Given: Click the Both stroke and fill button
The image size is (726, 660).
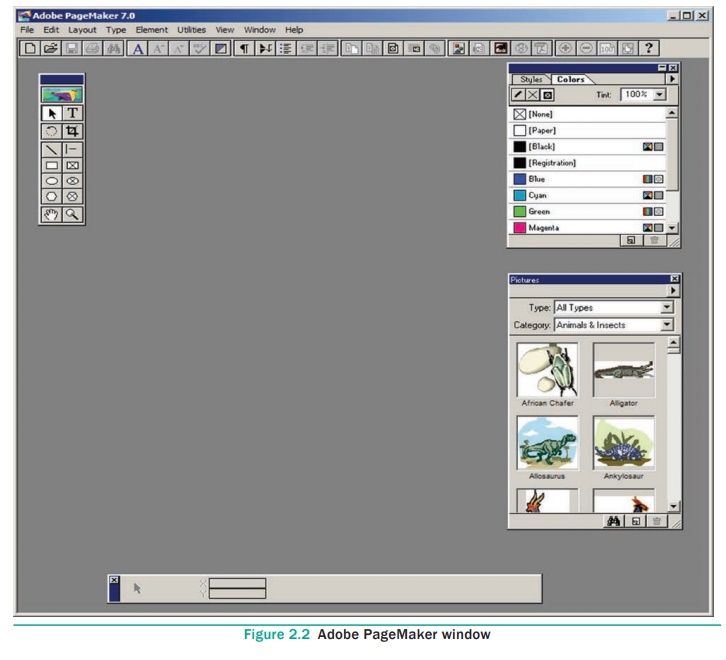Looking at the screenshot, I should click(548, 95).
